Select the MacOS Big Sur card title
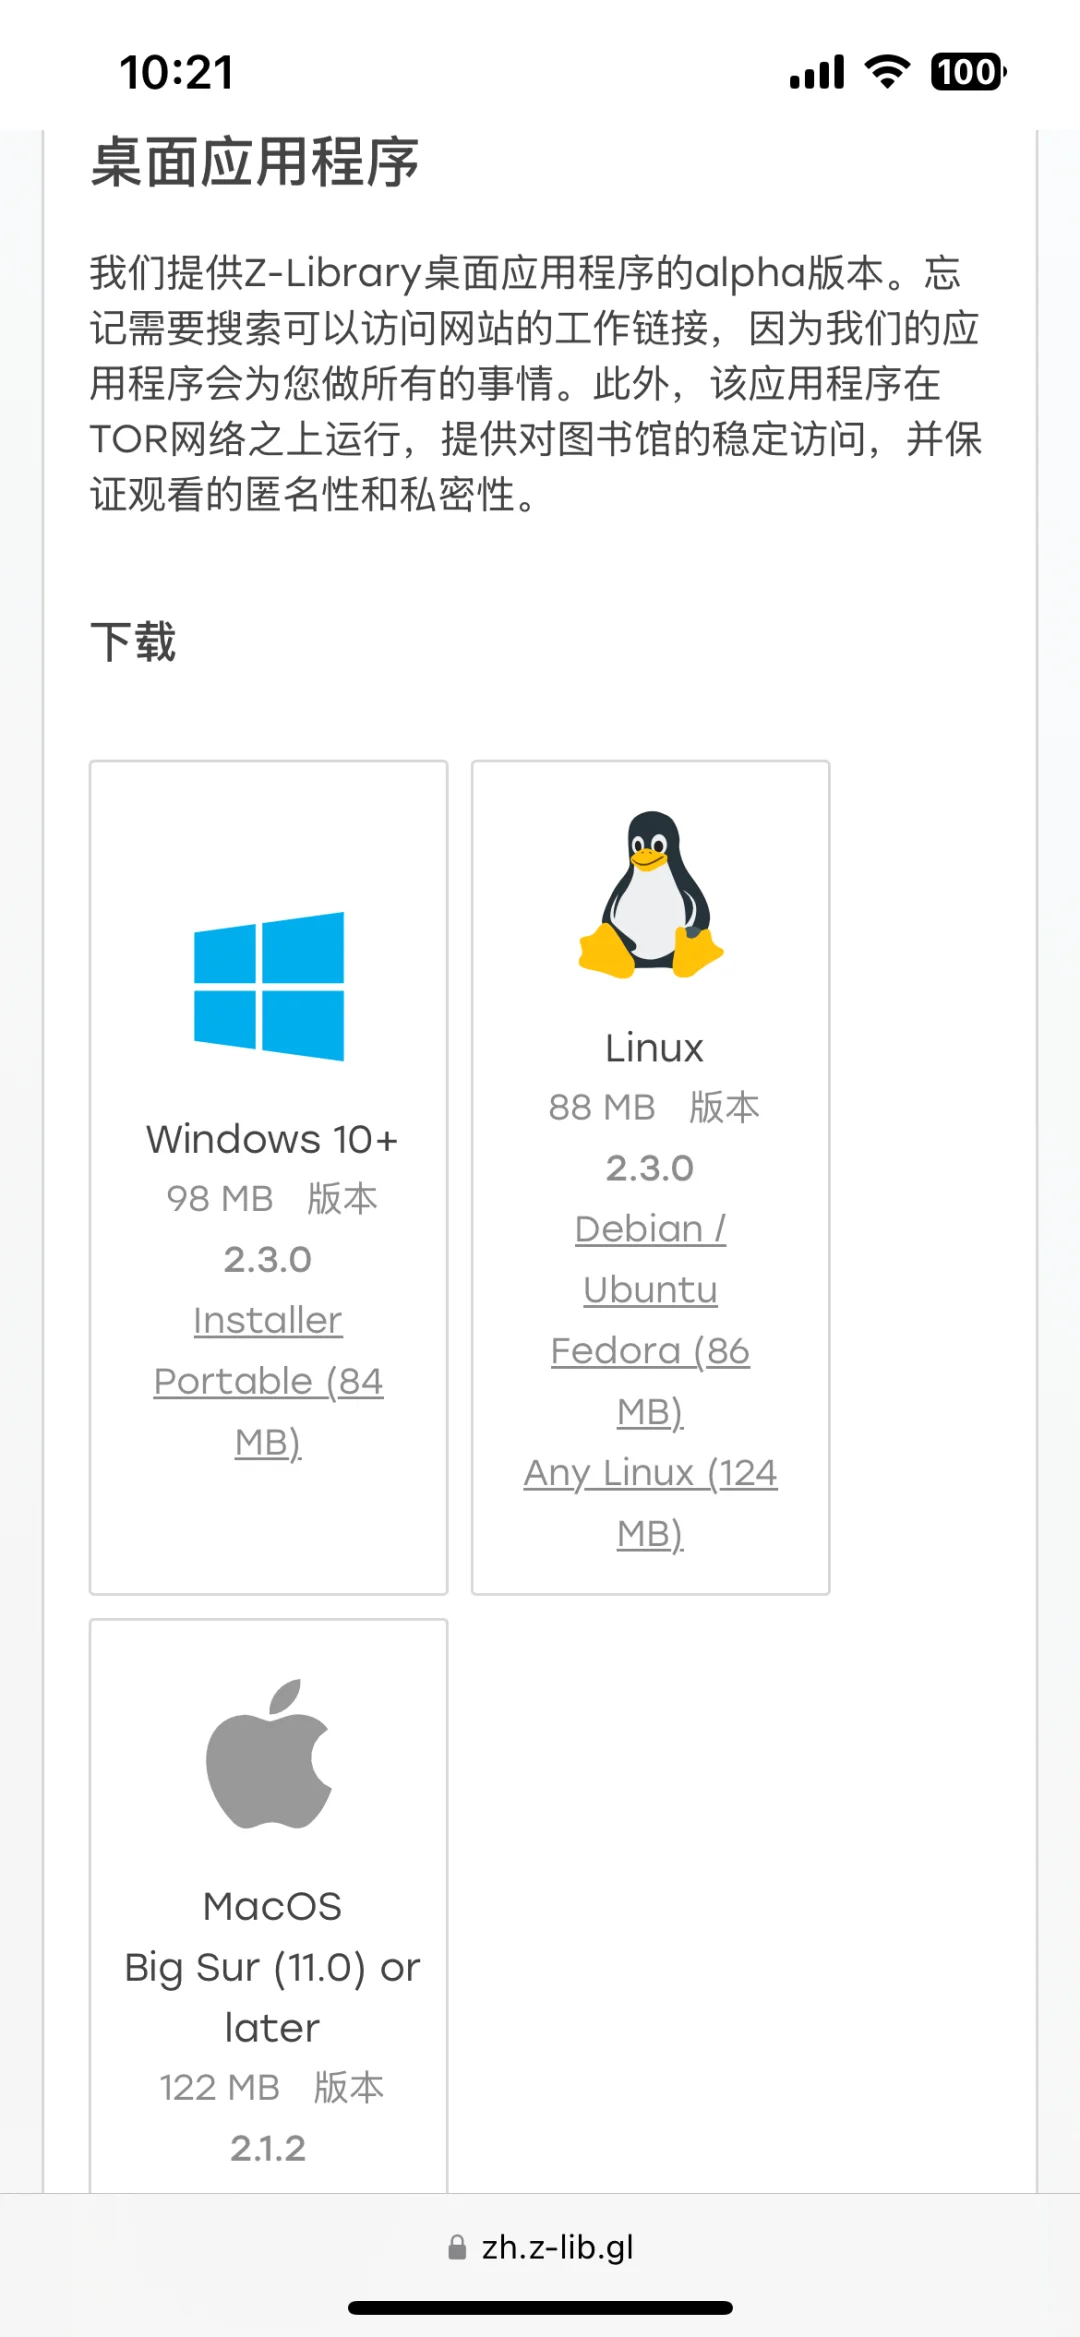 pyautogui.click(x=272, y=1967)
